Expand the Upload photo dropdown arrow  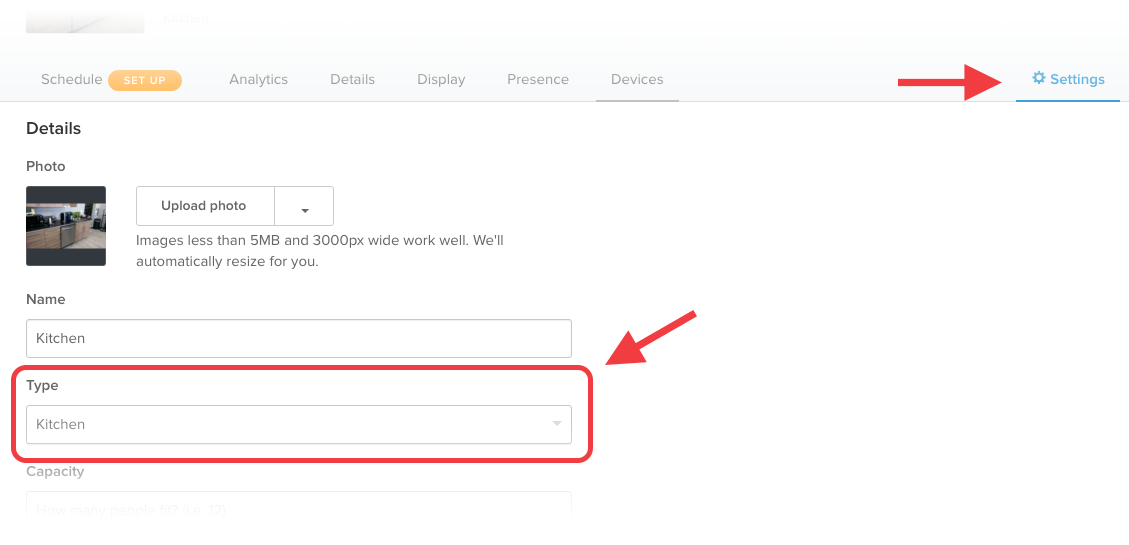[x=305, y=207]
